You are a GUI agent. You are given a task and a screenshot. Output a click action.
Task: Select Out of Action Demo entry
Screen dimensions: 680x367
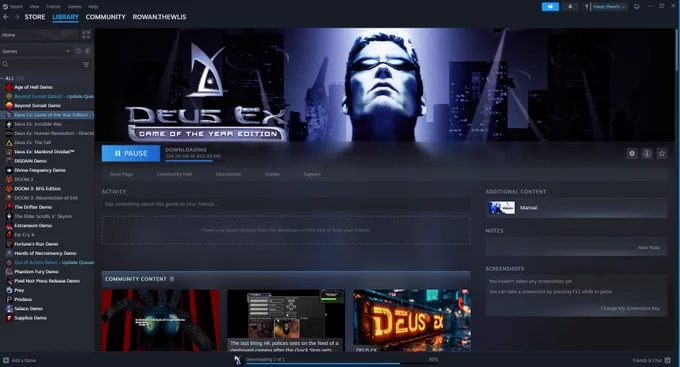pos(47,262)
